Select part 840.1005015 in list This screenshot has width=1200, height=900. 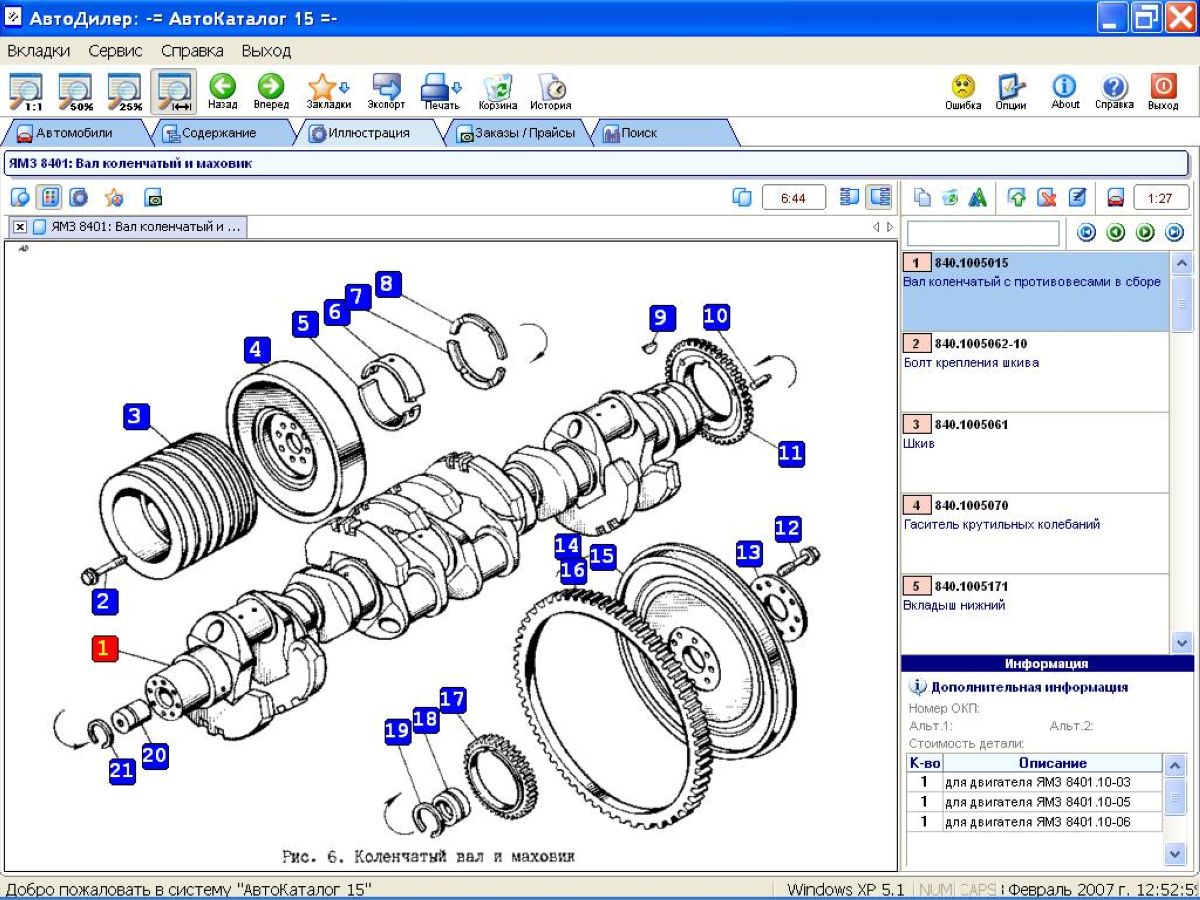1035,292
